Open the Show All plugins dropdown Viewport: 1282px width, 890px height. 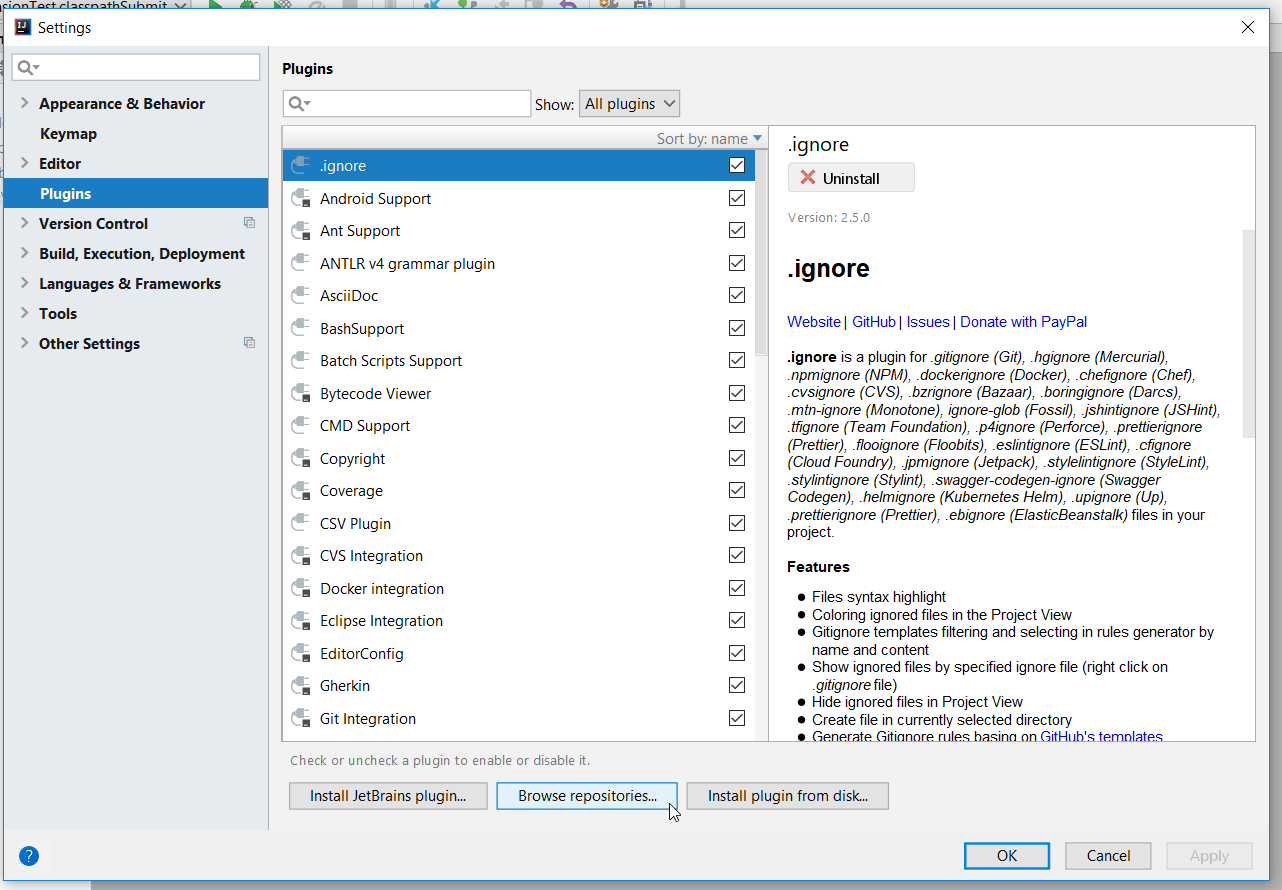629,104
